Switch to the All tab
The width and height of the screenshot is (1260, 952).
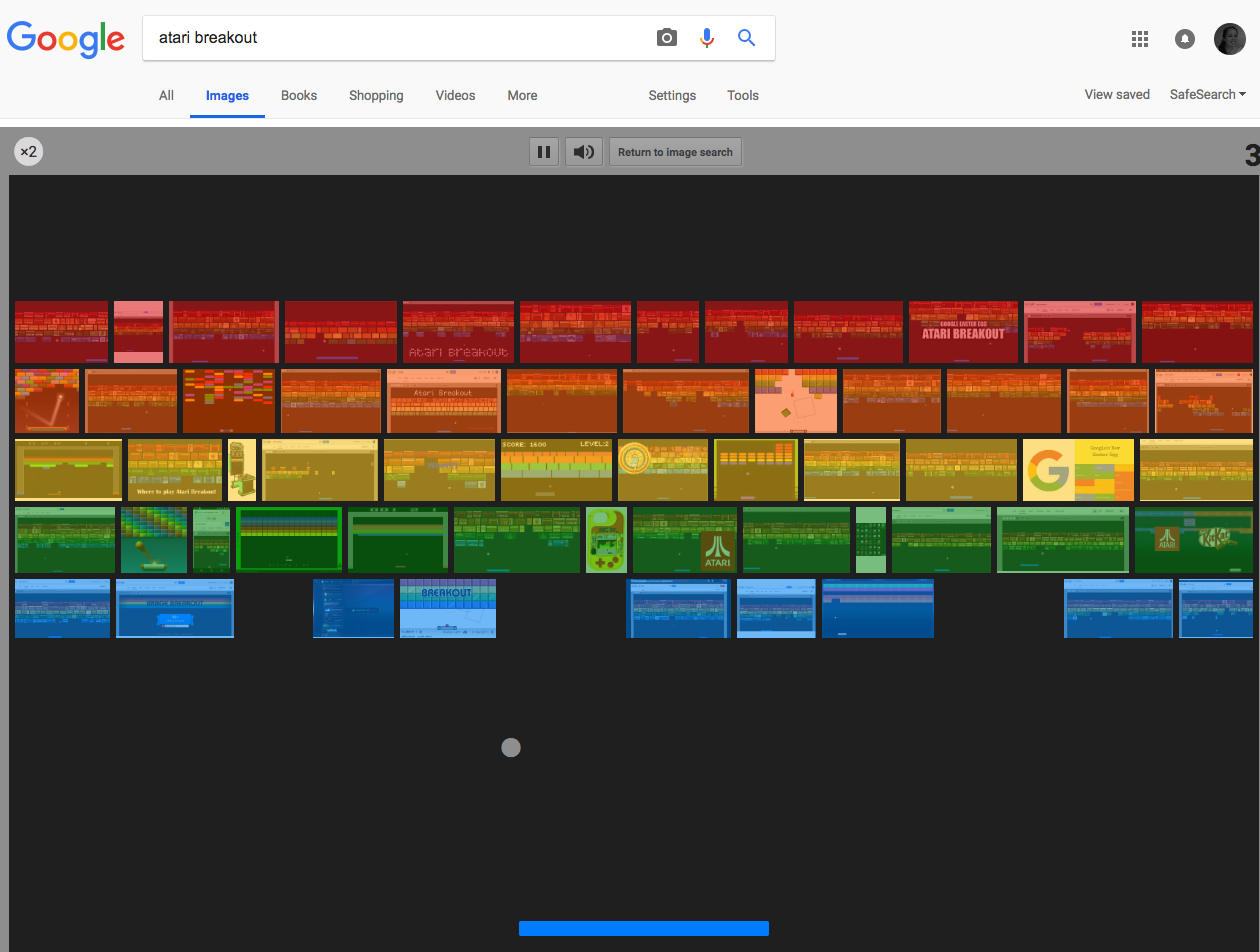(x=166, y=95)
